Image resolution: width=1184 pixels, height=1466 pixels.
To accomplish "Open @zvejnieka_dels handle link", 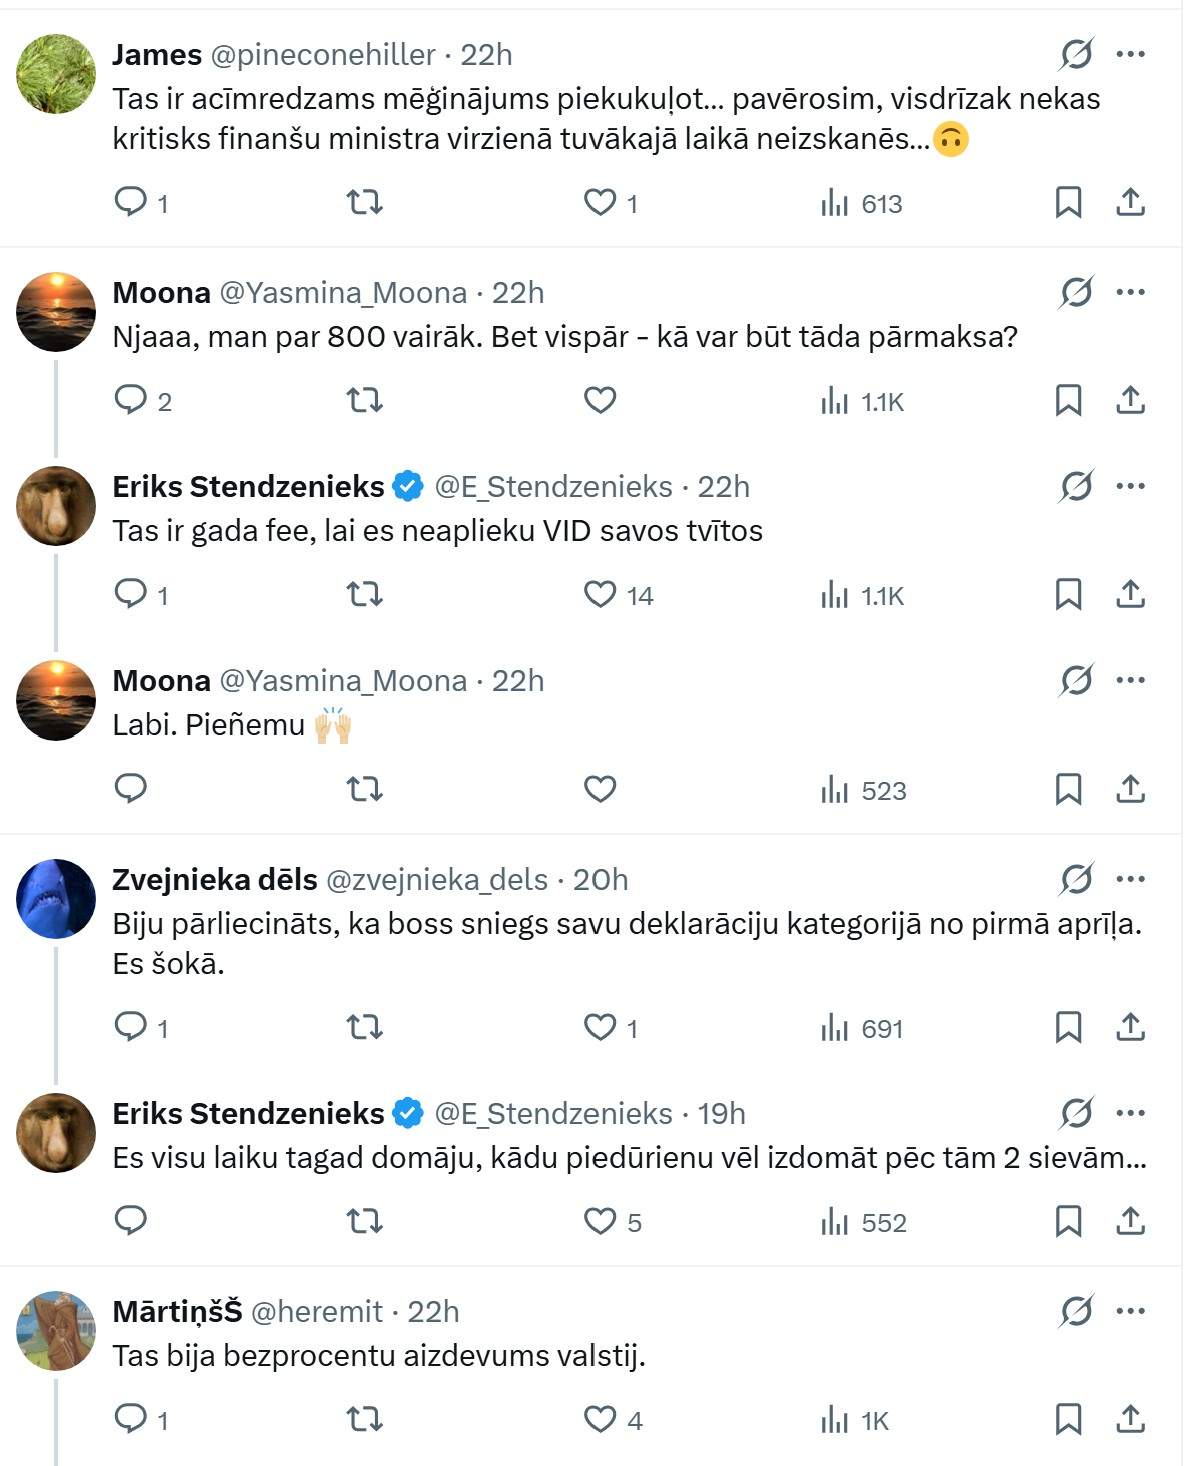I will (437, 880).
